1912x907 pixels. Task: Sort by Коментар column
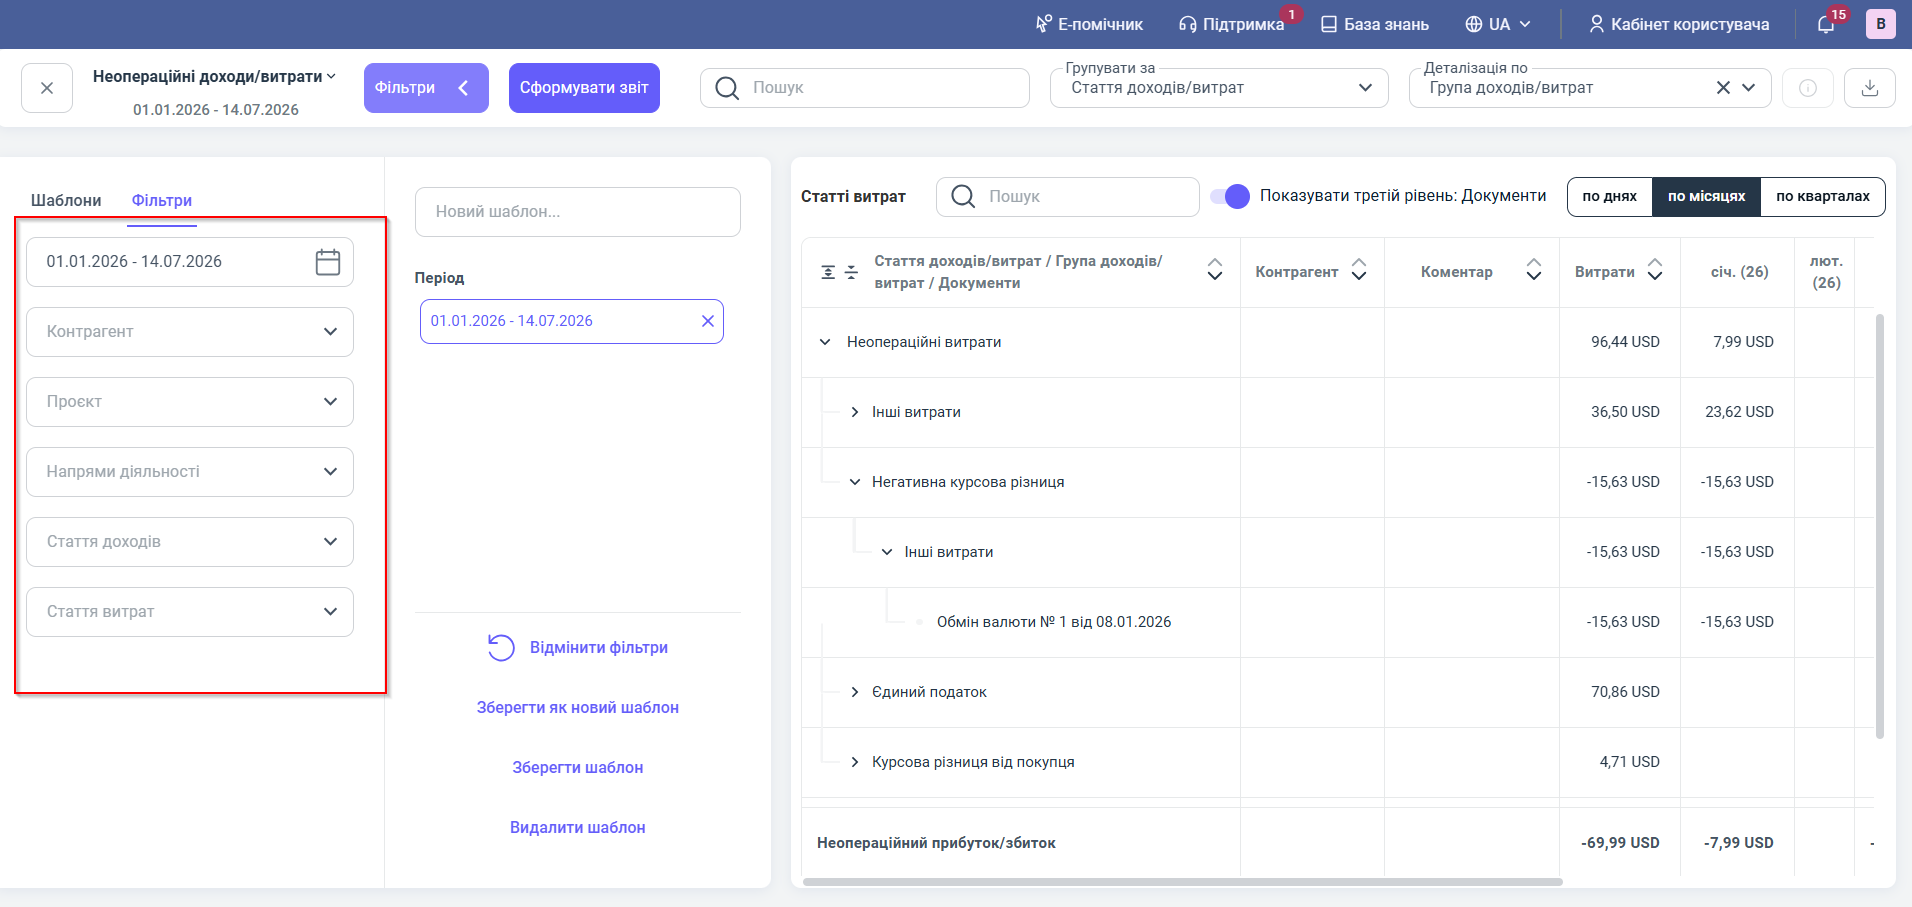[x=1534, y=270]
